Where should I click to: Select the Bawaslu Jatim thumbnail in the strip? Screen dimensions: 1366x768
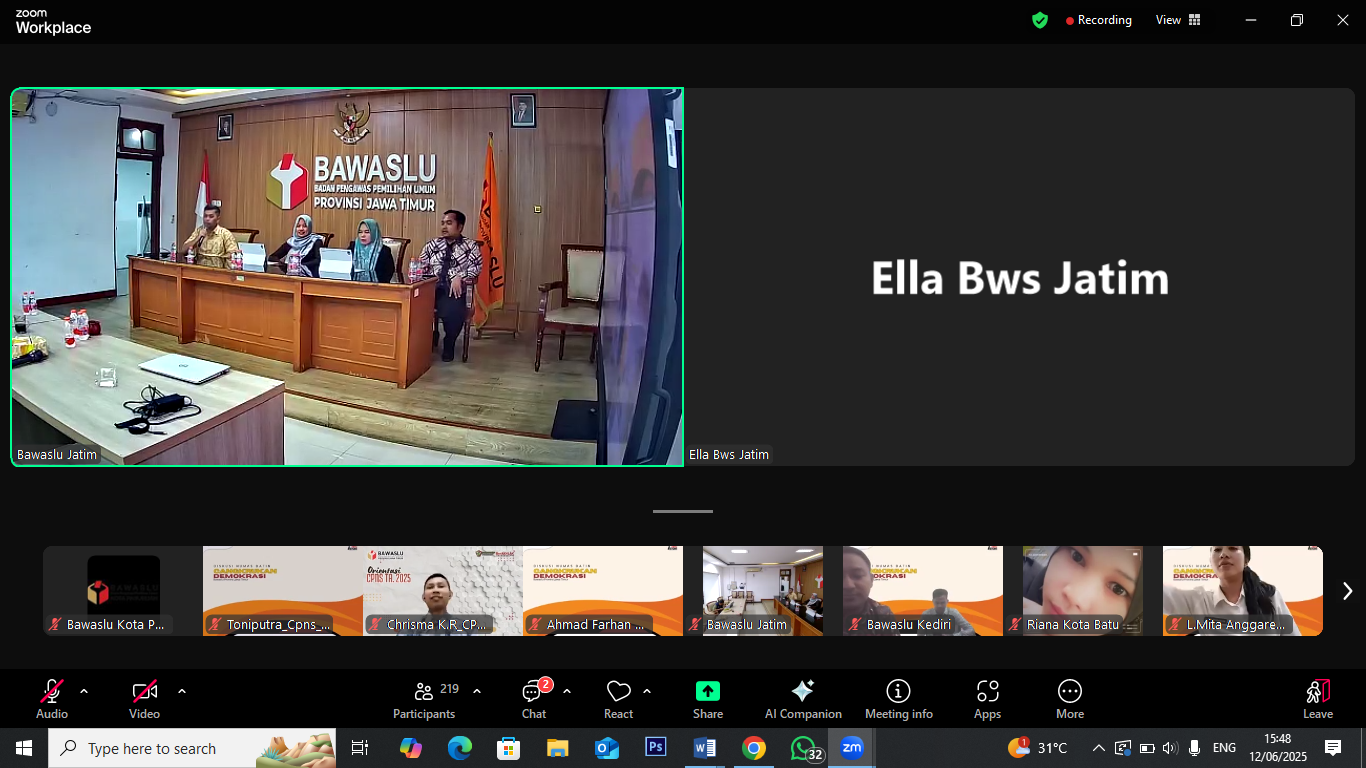(763, 591)
